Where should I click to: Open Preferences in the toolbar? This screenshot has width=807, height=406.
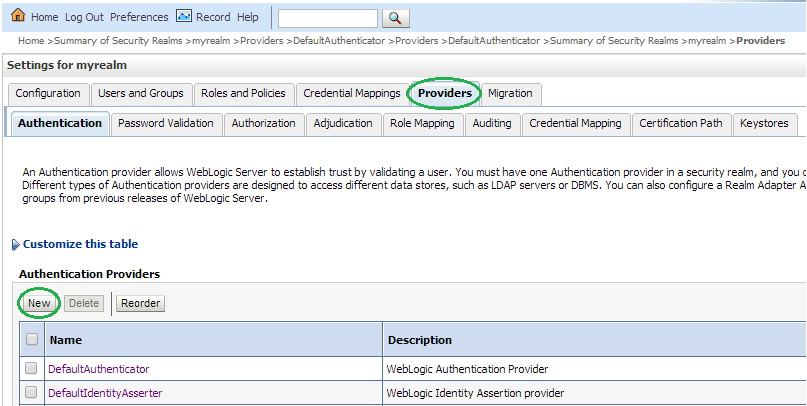[x=139, y=17]
